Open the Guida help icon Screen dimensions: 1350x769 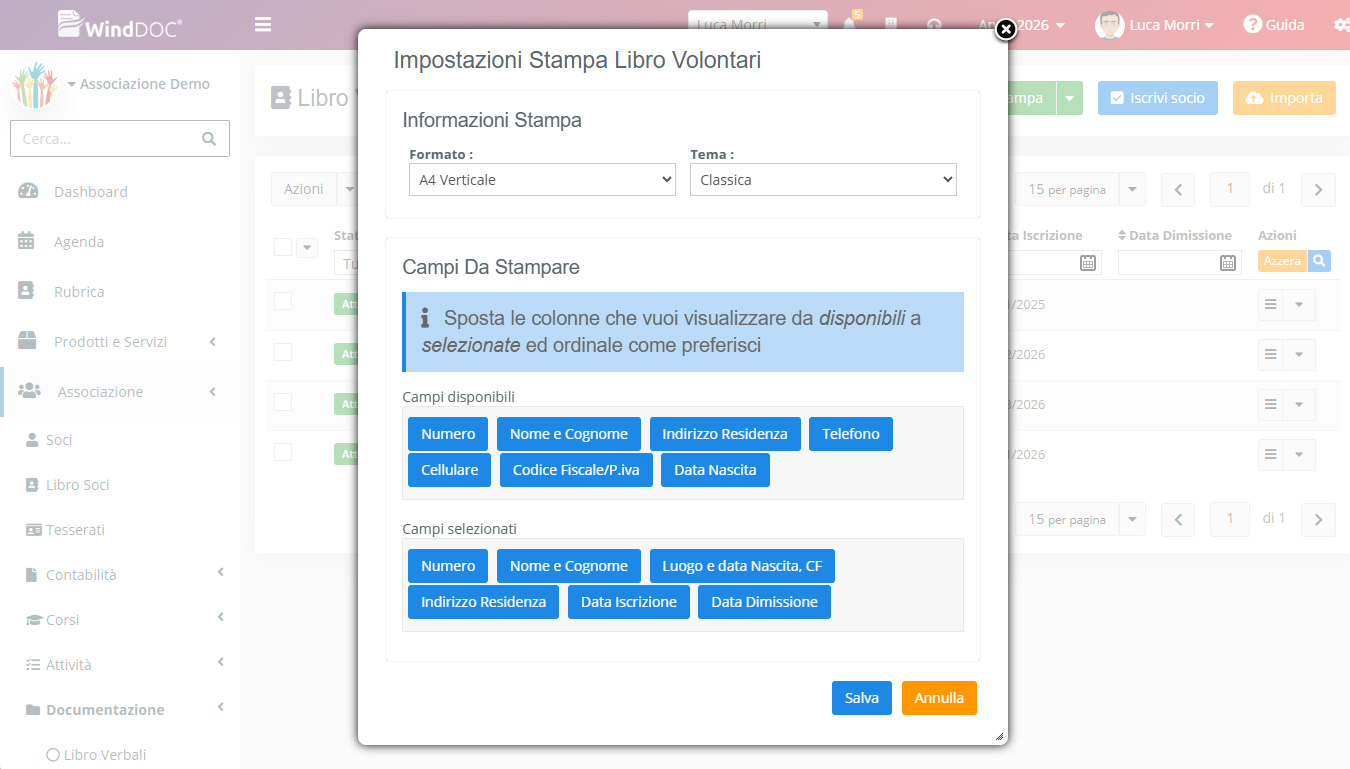coord(1252,24)
